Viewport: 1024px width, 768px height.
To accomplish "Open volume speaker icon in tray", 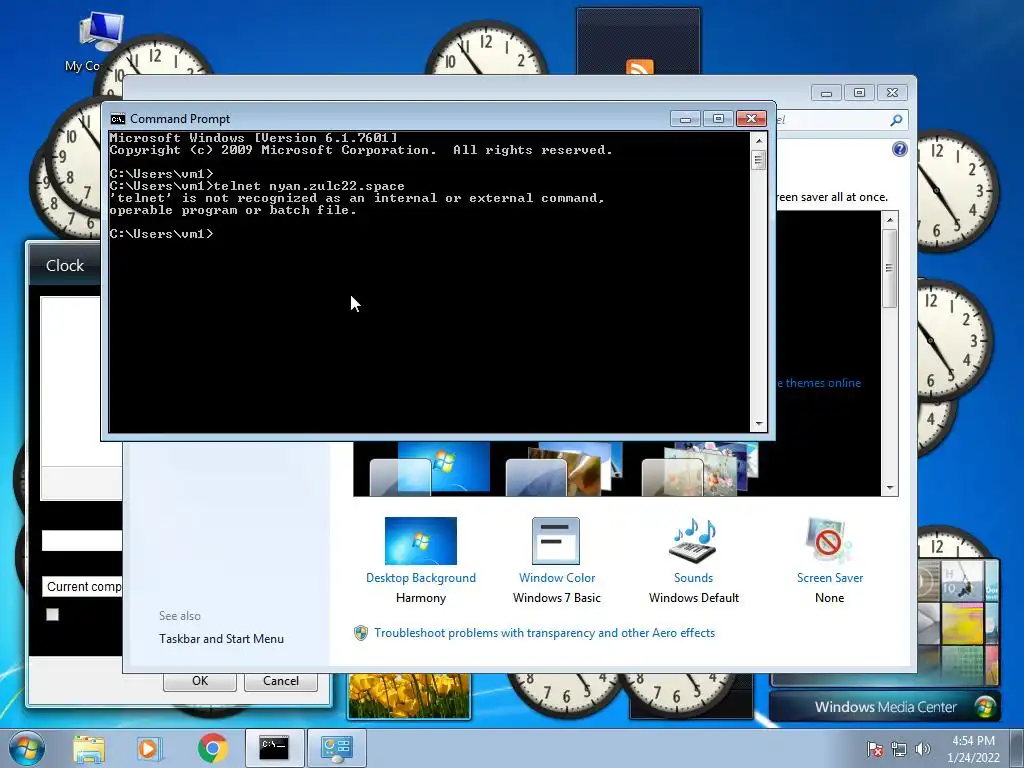I will [923, 750].
